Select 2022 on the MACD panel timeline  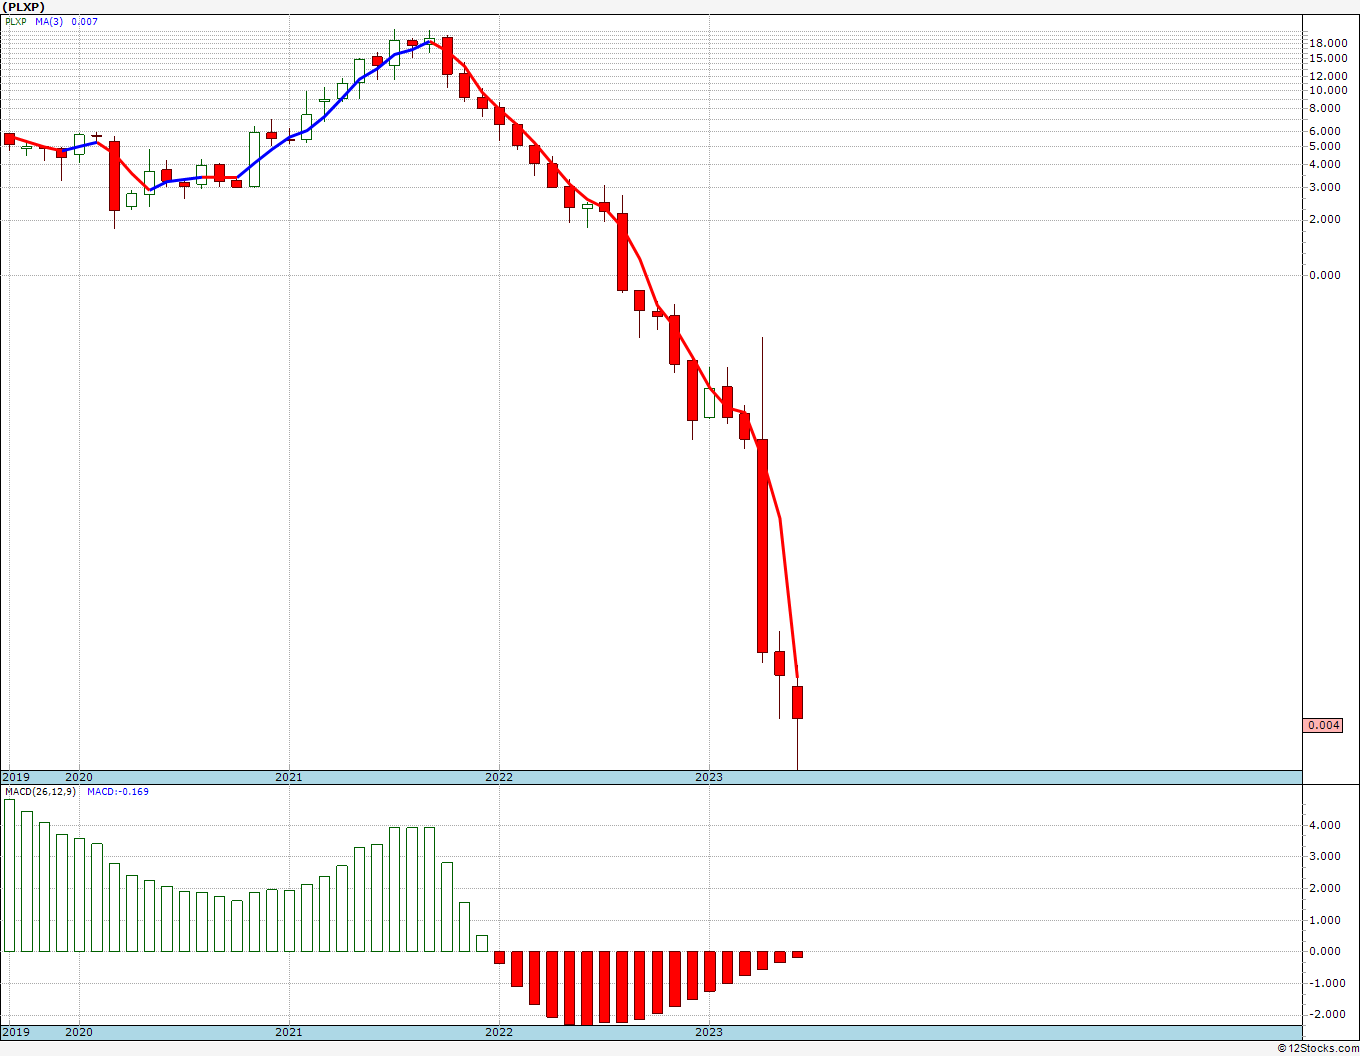coord(498,1032)
